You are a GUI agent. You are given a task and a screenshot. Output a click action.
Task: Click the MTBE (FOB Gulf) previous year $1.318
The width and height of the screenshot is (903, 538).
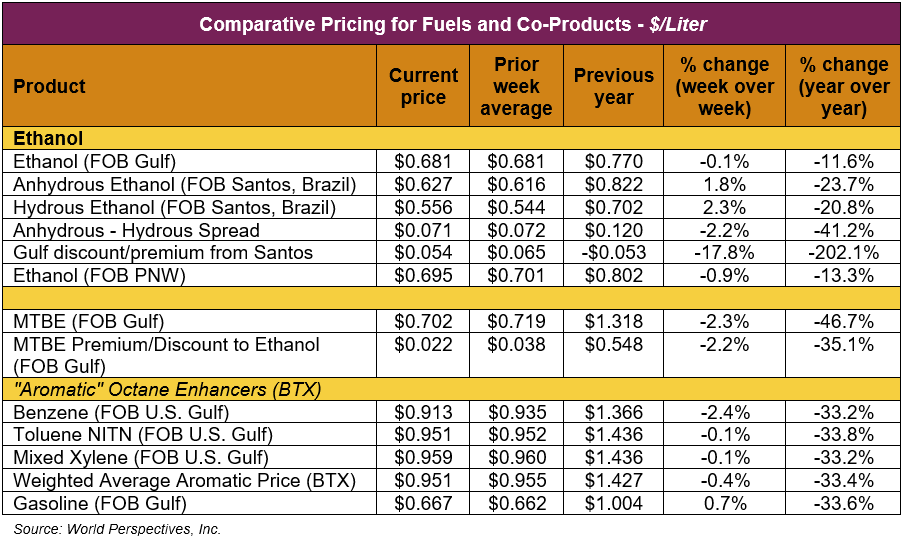tap(613, 322)
